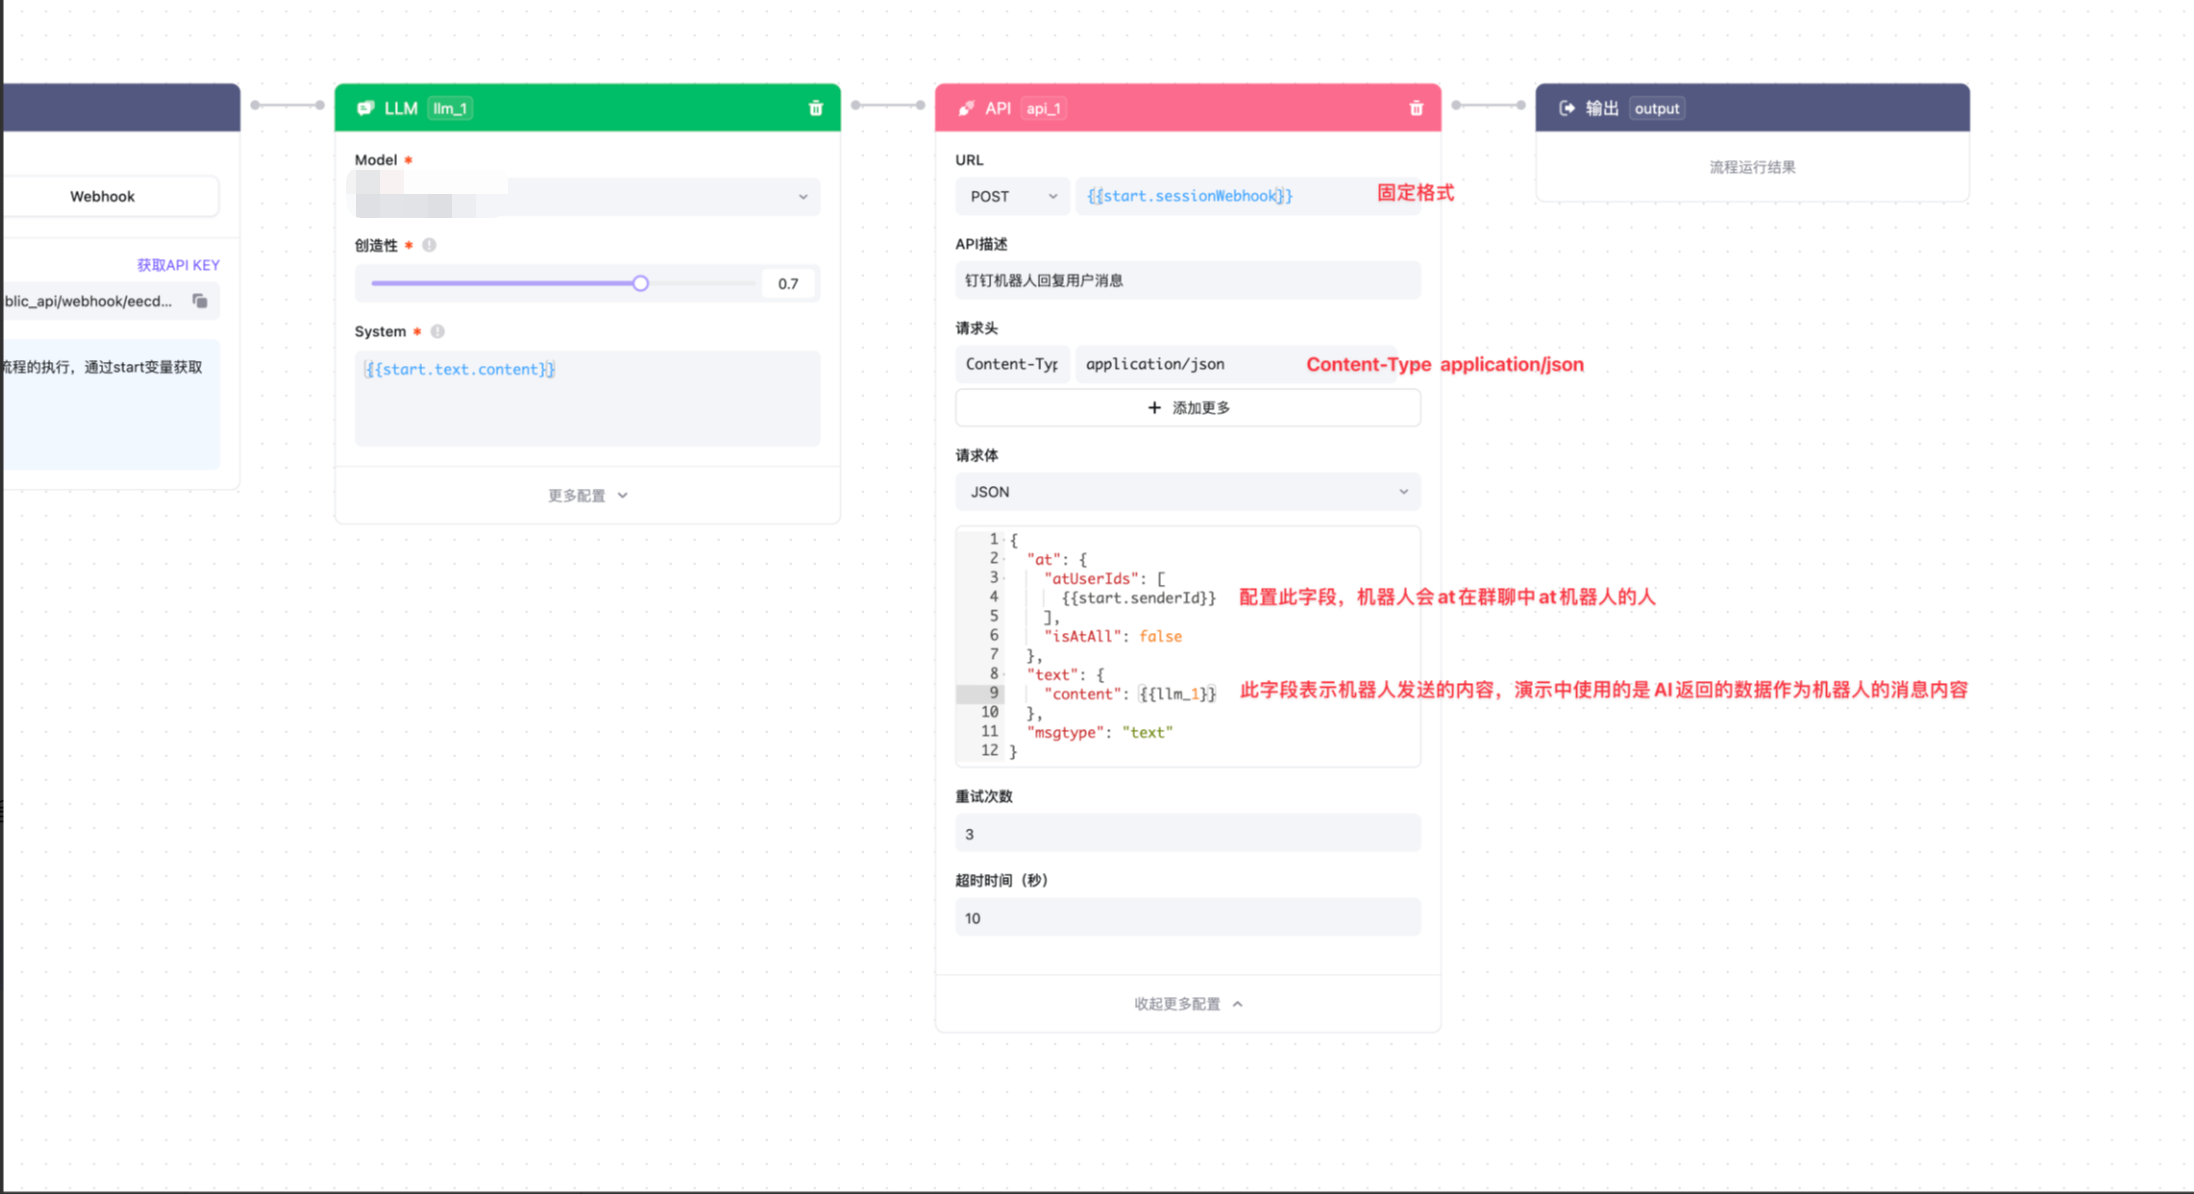The width and height of the screenshot is (2194, 1194).
Task: Delete the API node with trash icon
Action: [1416, 108]
